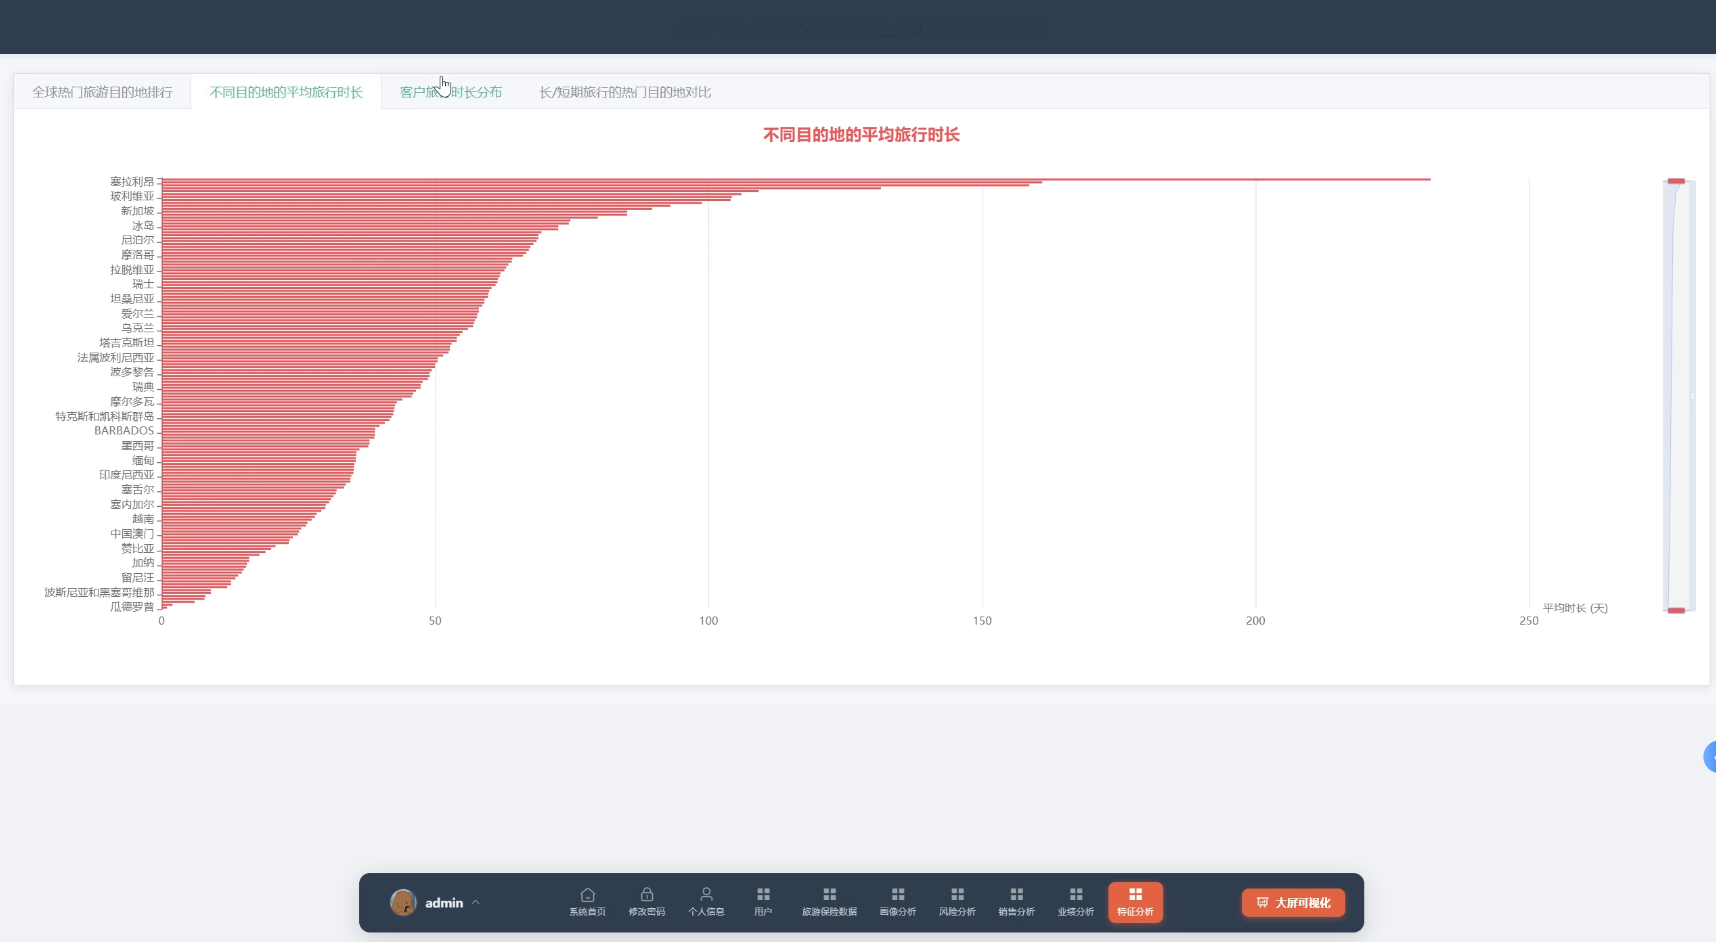Click the 爱尔兰 axis label
The width and height of the screenshot is (1716, 942).
138,314
